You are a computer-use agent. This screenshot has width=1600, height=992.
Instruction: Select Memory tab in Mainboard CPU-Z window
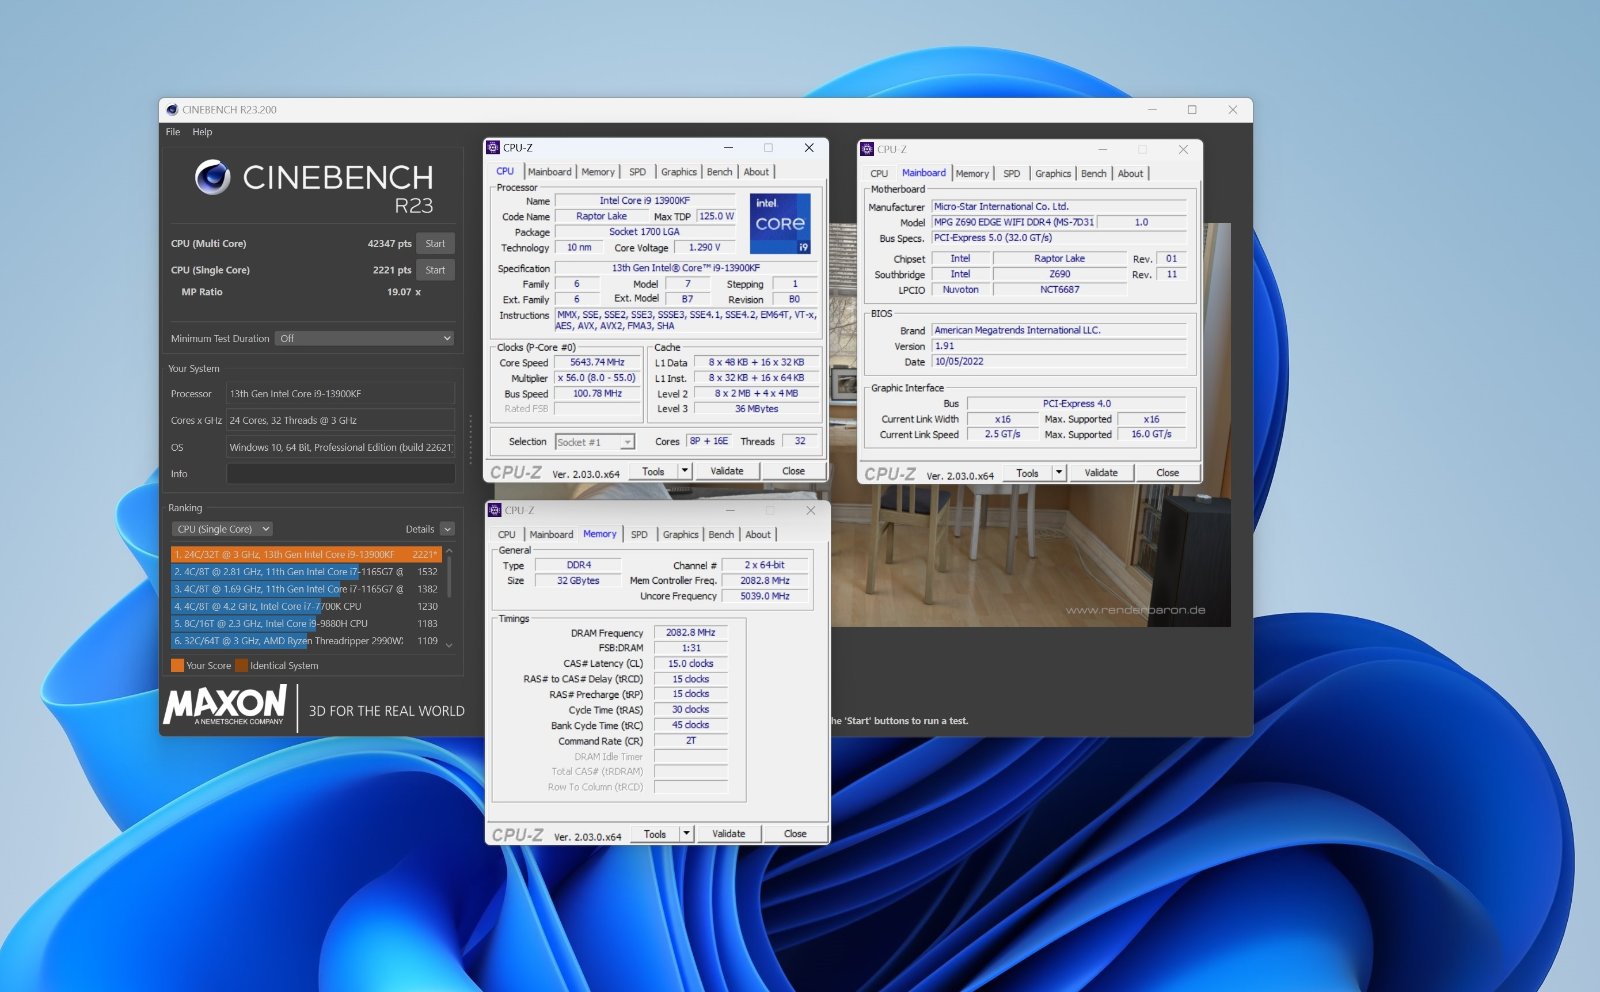pyautogui.click(x=972, y=174)
